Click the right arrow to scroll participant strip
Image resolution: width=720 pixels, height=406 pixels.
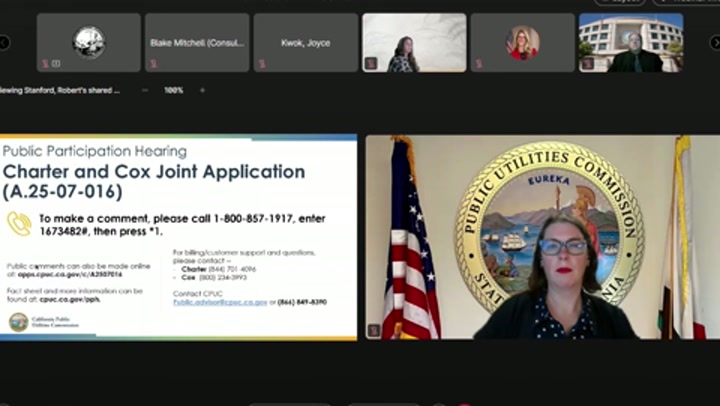coord(714,42)
